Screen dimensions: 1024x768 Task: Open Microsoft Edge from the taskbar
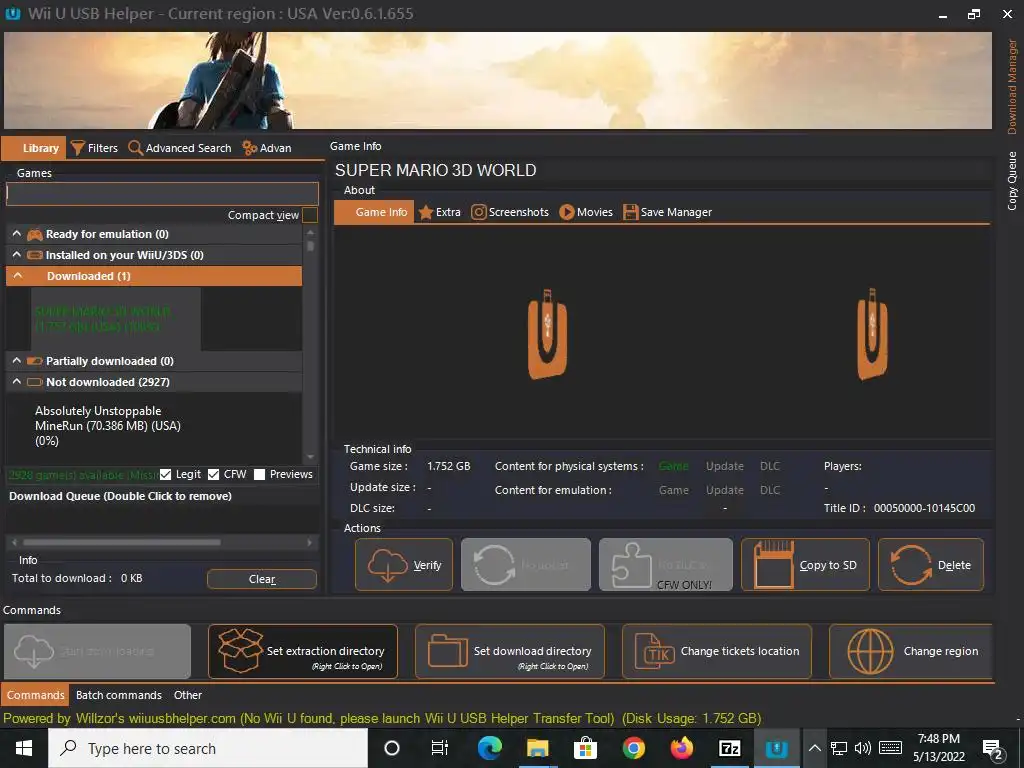[490, 748]
